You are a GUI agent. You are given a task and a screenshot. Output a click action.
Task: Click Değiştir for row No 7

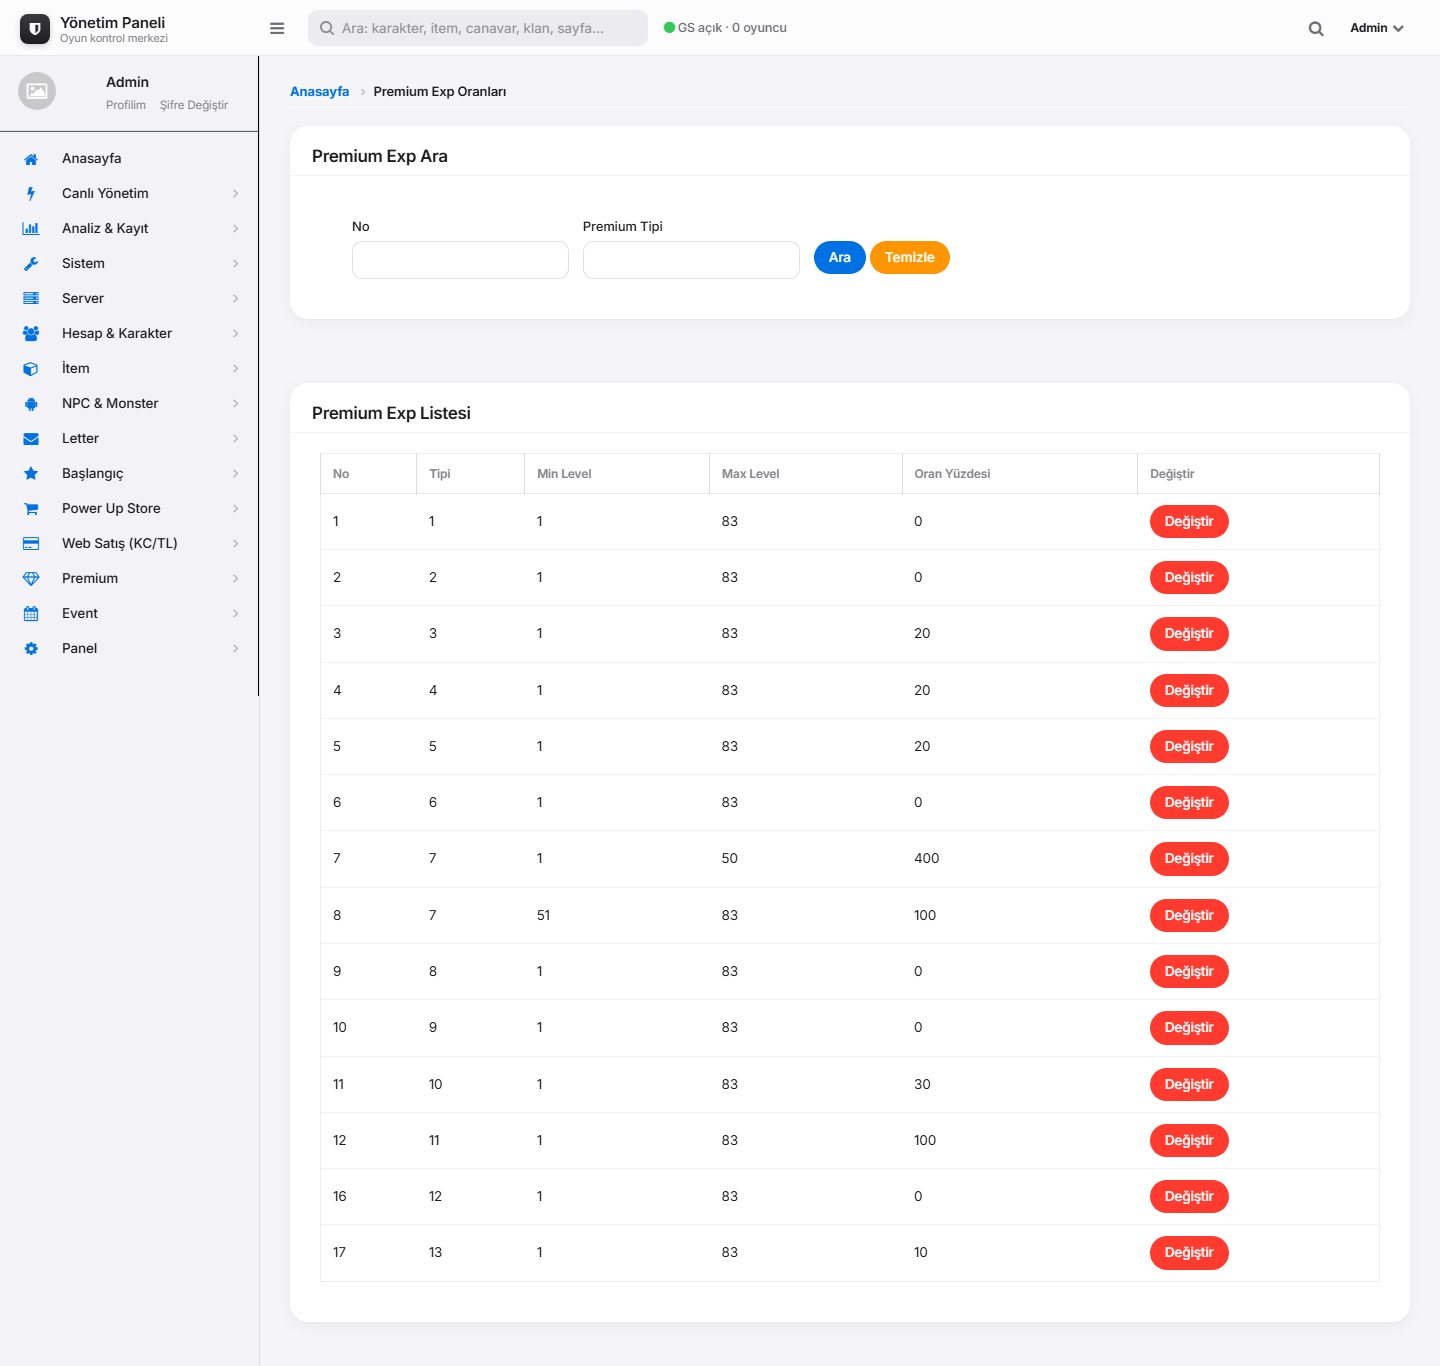pos(1189,859)
